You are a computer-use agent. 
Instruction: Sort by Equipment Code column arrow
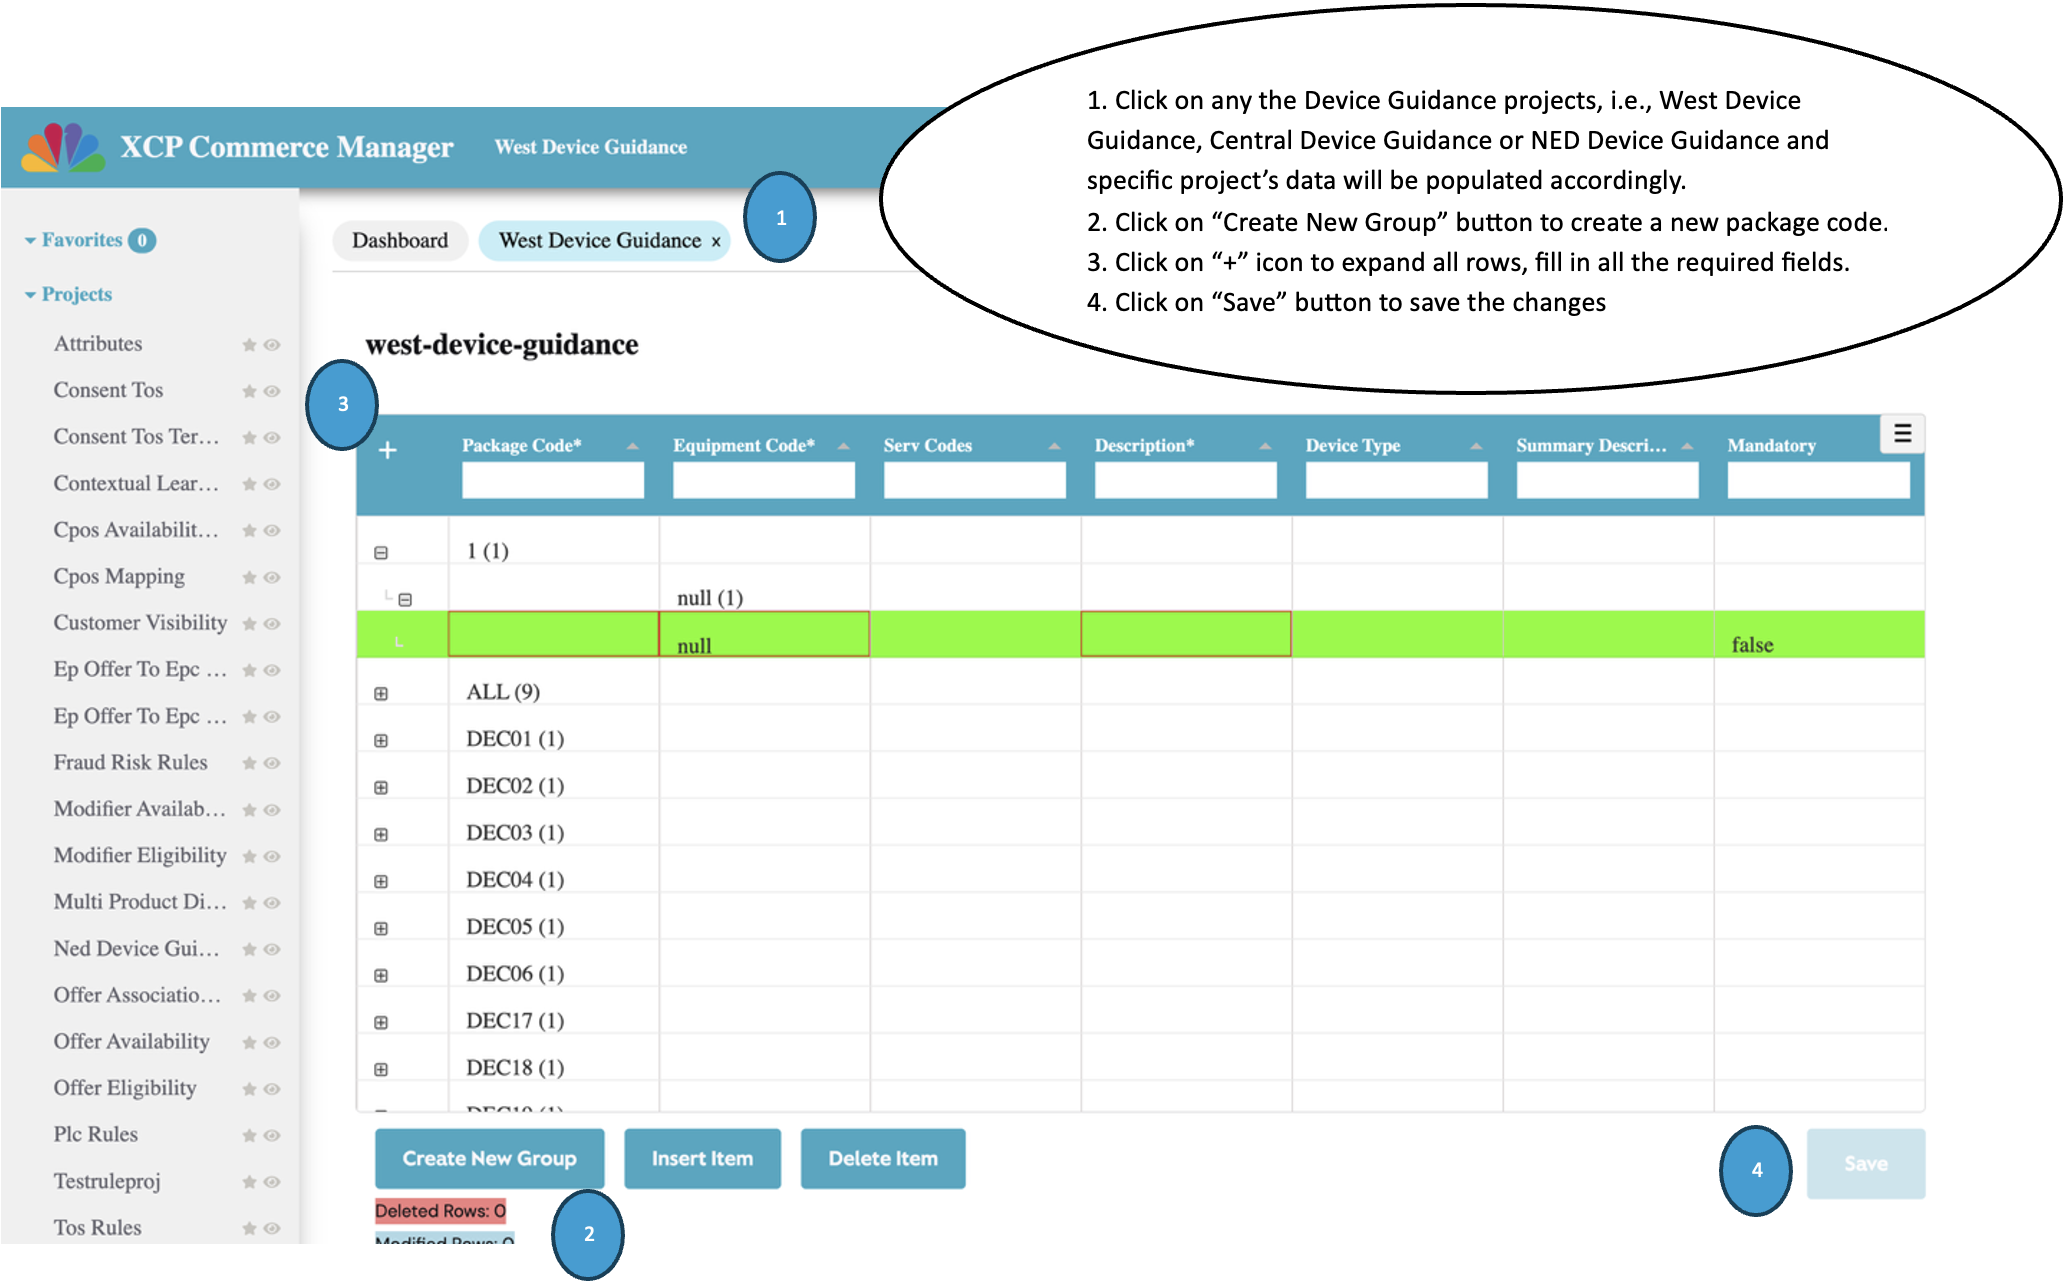pos(843,446)
